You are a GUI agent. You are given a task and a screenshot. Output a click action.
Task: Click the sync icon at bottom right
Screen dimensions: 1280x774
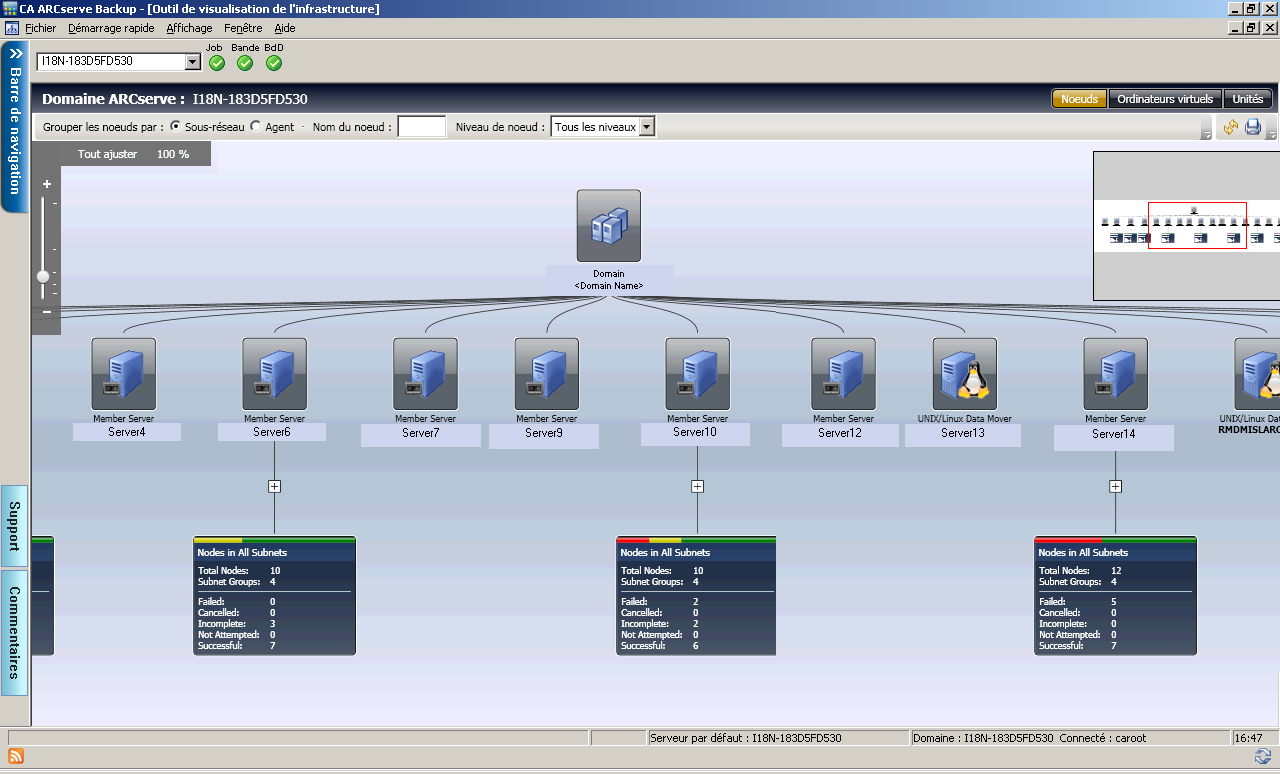pyautogui.click(x=1263, y=756)
